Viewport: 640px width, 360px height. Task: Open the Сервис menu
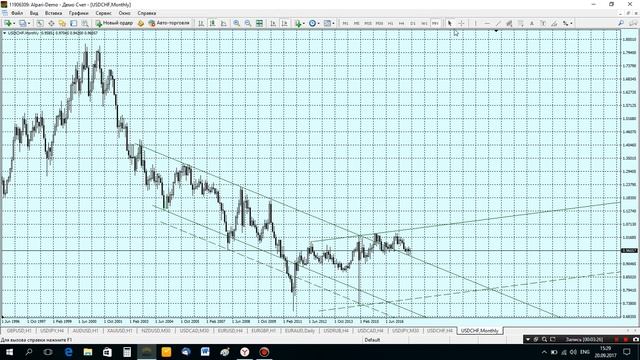(x=103, y=13)
